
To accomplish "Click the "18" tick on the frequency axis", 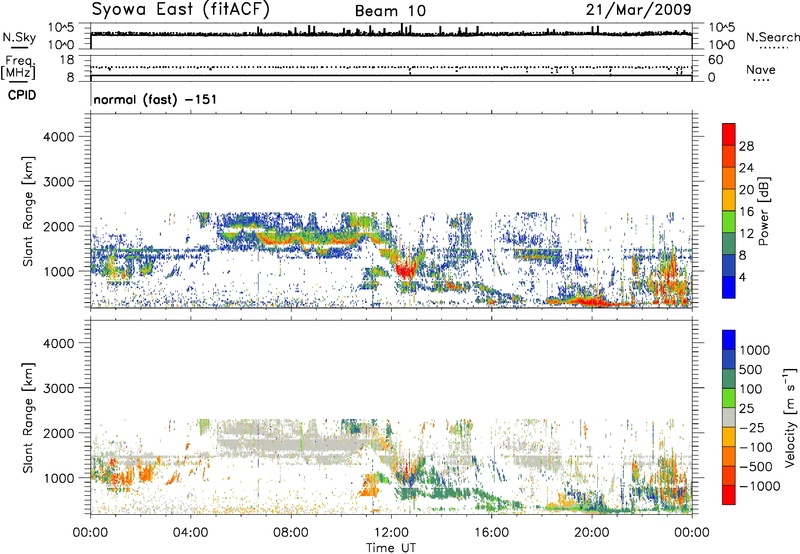I will pos(67,60).
